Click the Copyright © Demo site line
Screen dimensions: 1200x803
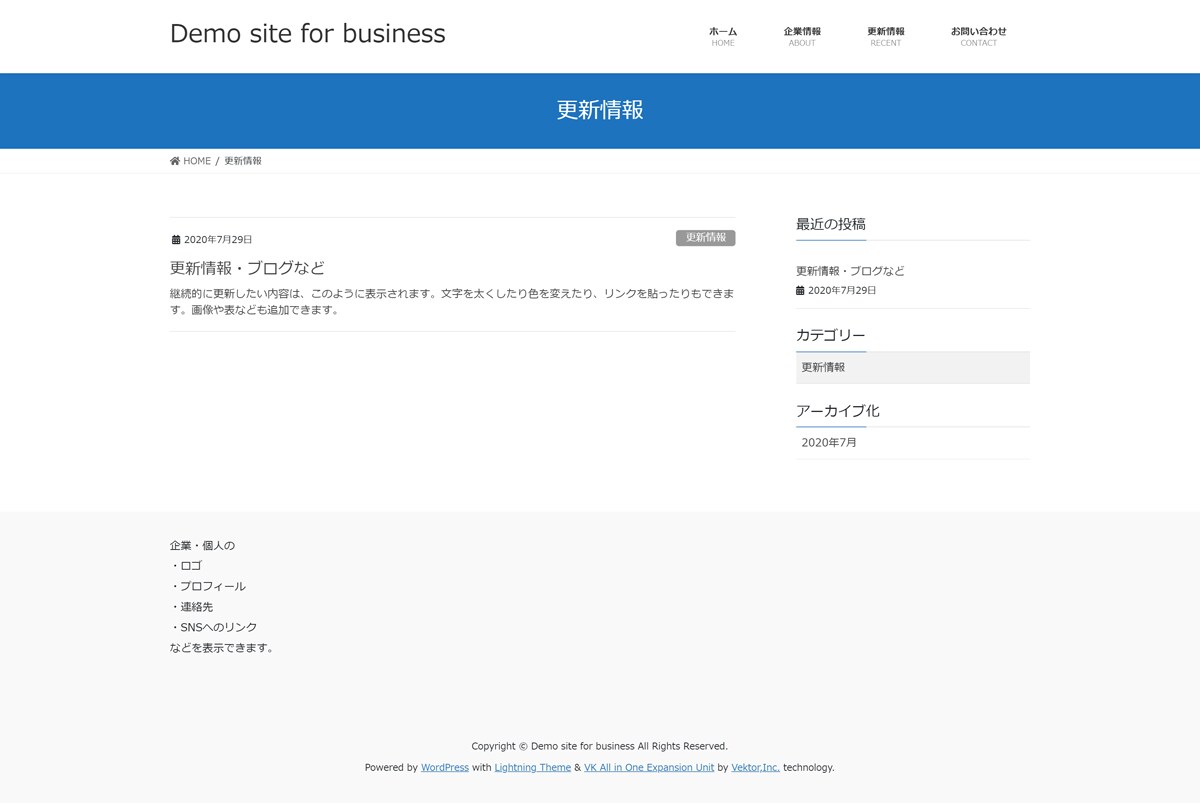click(600, 746)
